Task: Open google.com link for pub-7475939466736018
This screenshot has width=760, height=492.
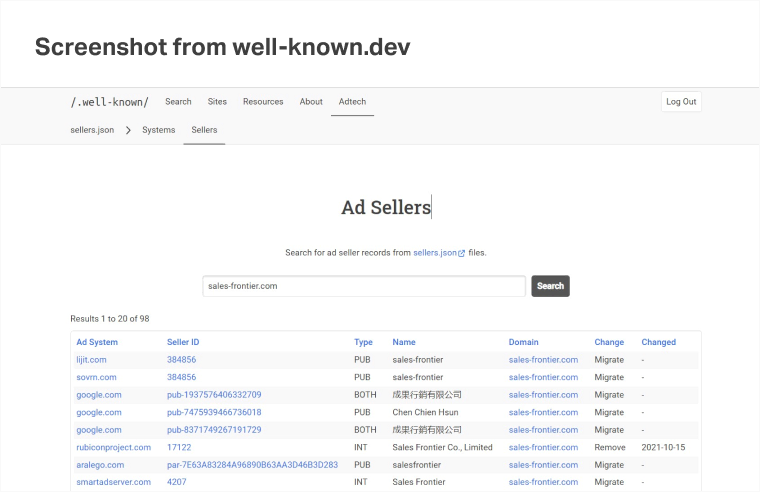Action: 99,412
